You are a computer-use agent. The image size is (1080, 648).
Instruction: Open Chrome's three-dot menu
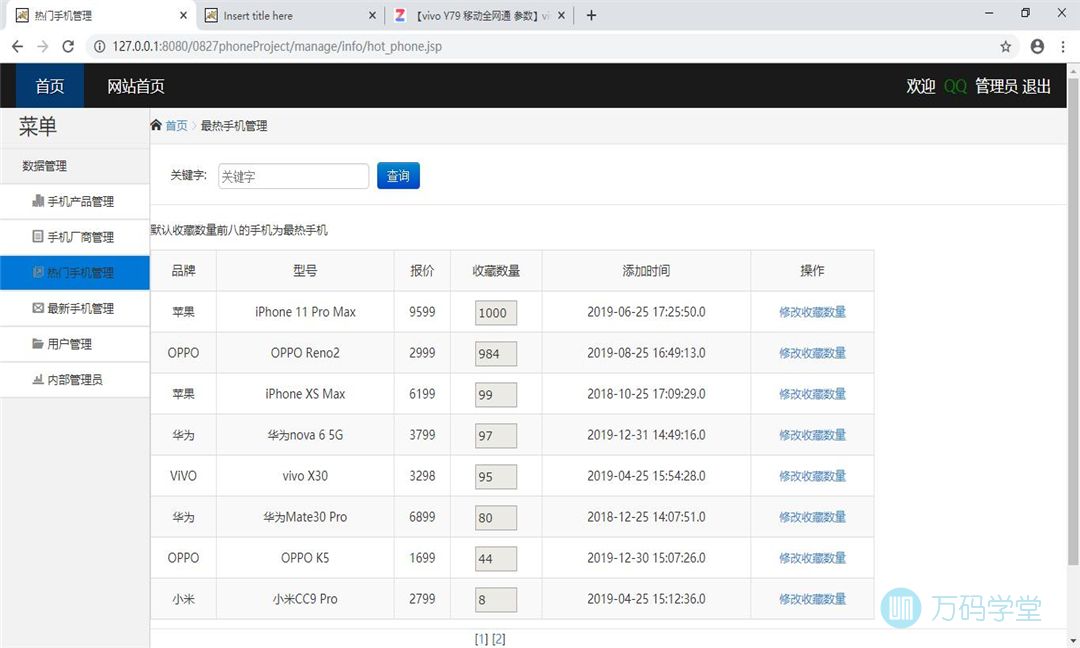pyautogui.click(x=1064, y=46)
